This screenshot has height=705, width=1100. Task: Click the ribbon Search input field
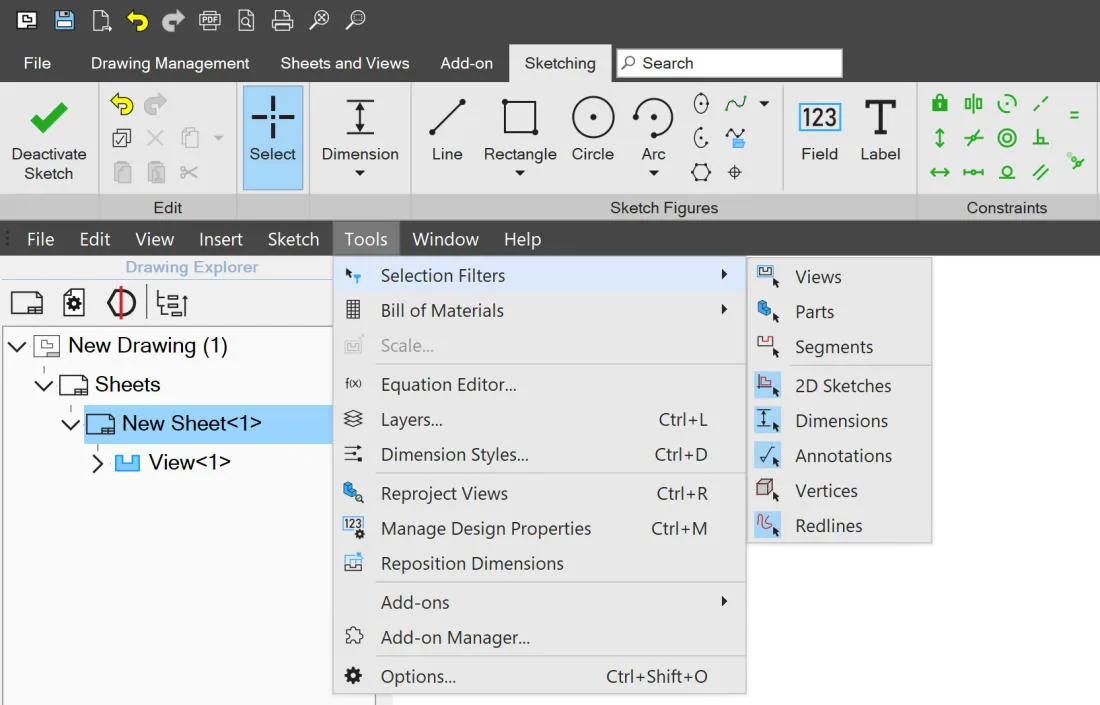pos(730,63)
